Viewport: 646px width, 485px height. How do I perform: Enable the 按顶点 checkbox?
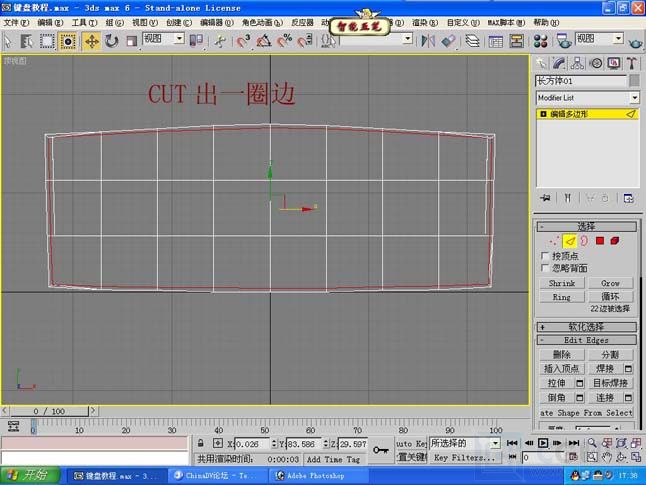tap(545, 256)
